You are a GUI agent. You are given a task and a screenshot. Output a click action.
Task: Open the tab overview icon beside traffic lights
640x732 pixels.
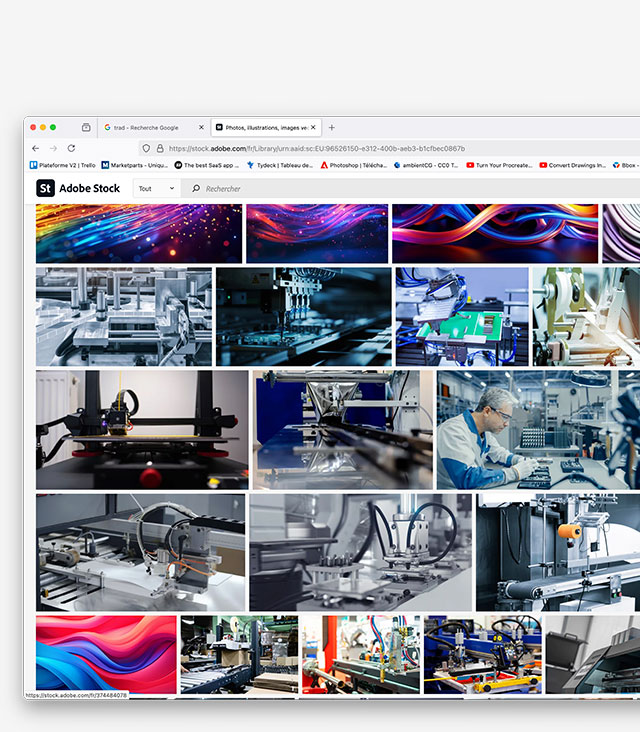[x=86, y=127]
